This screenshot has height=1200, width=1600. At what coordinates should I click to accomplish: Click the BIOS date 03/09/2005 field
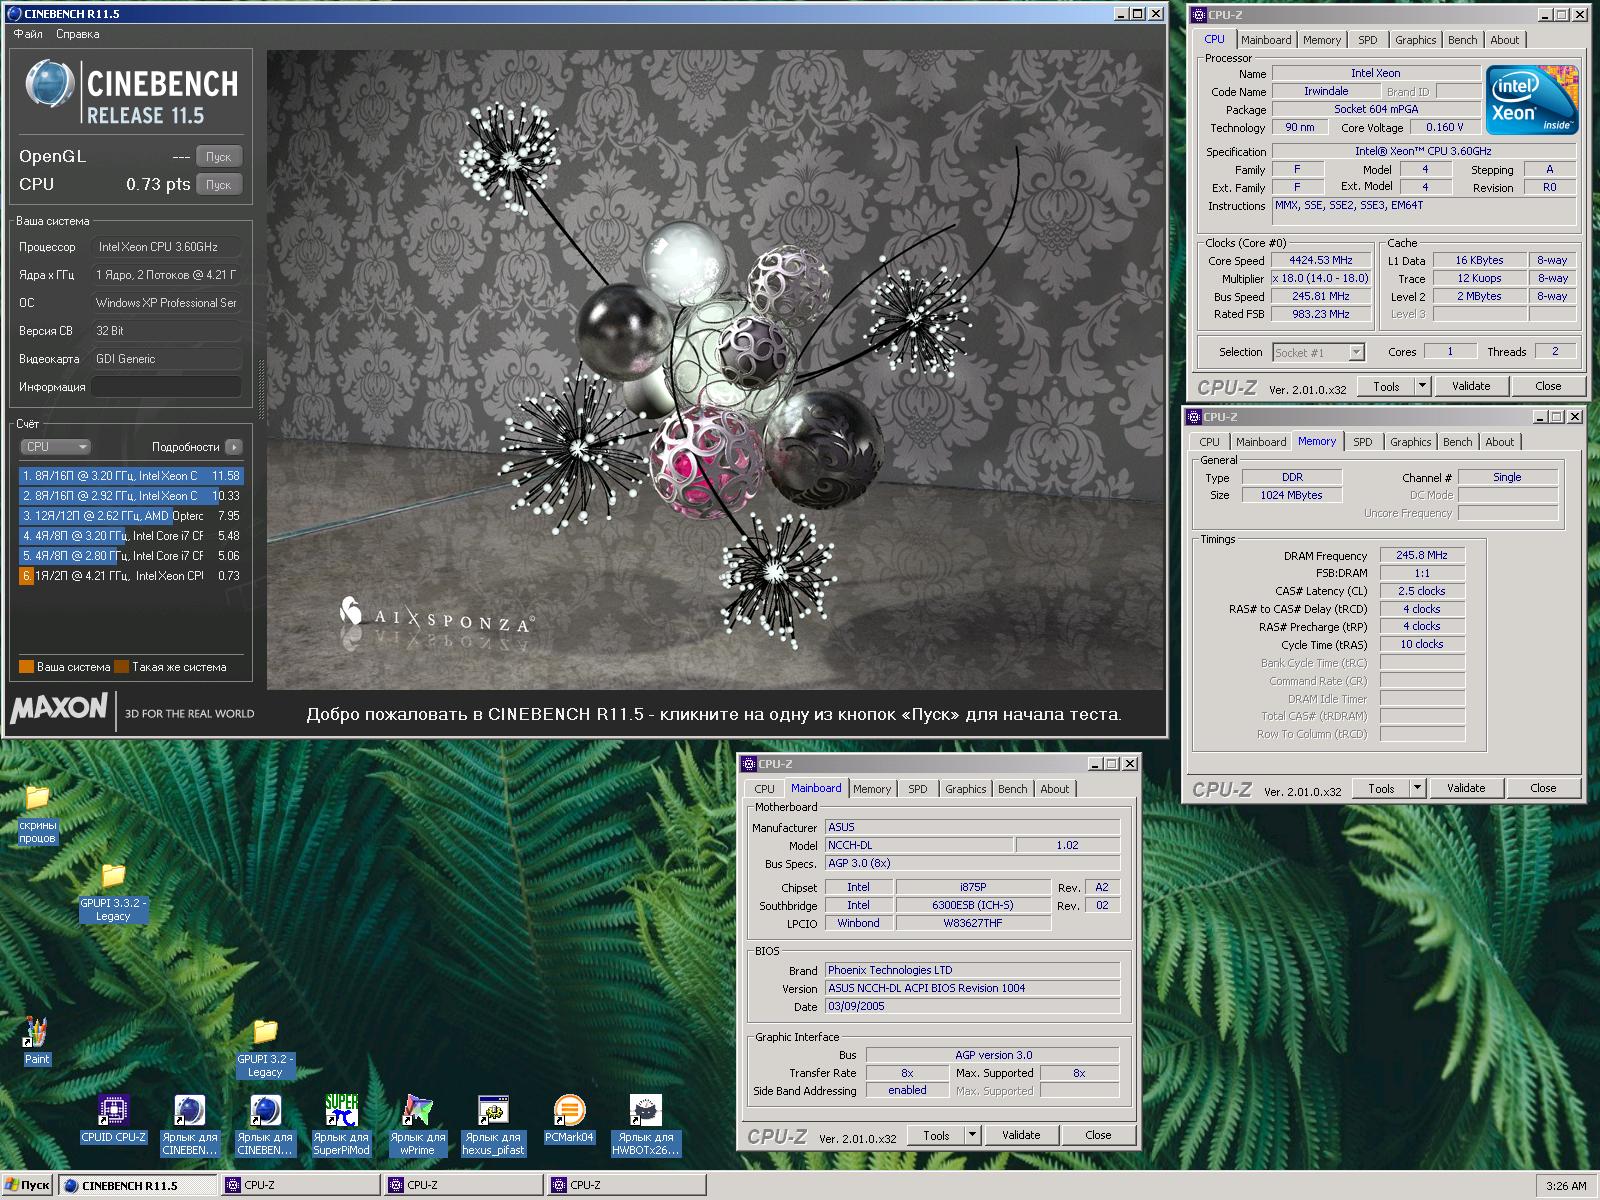972,1006
